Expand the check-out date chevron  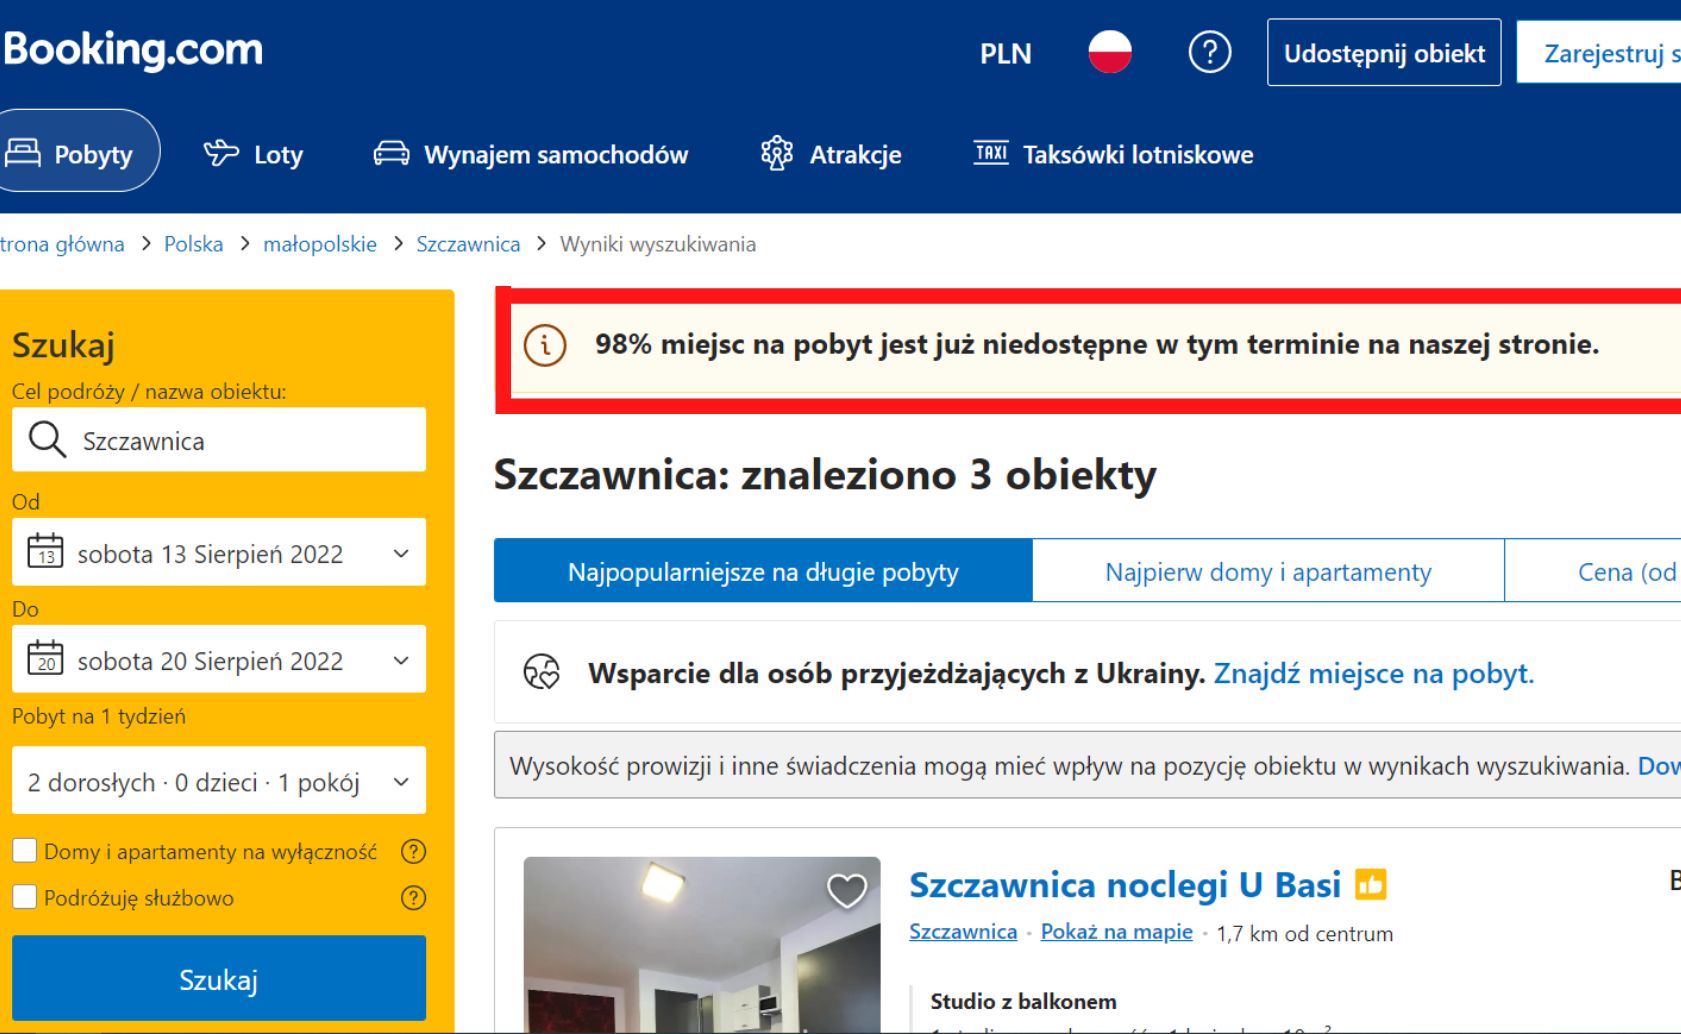[401, 660]
